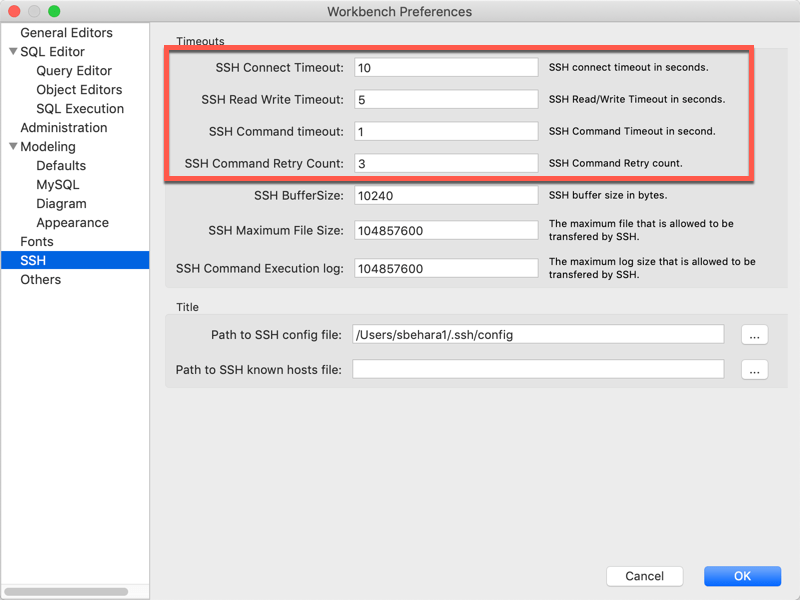Screen dimensions: 800x600
Task: Expand the SQL Editor disclosure triangle
Action: [13, 51]
